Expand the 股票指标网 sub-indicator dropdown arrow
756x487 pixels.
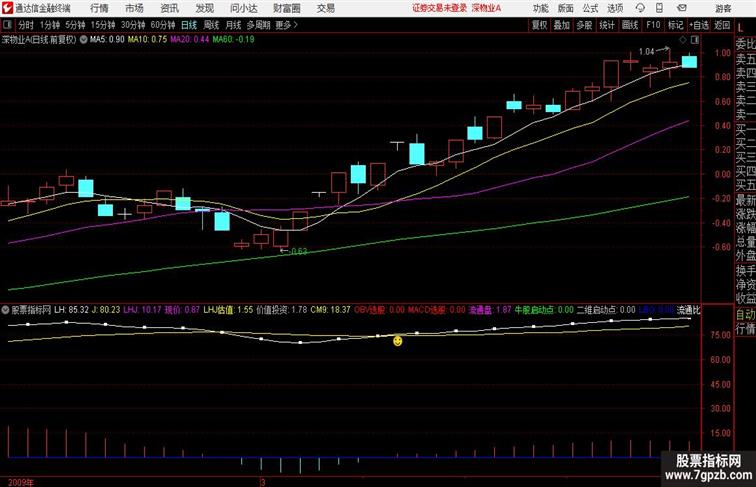[5, 310]
